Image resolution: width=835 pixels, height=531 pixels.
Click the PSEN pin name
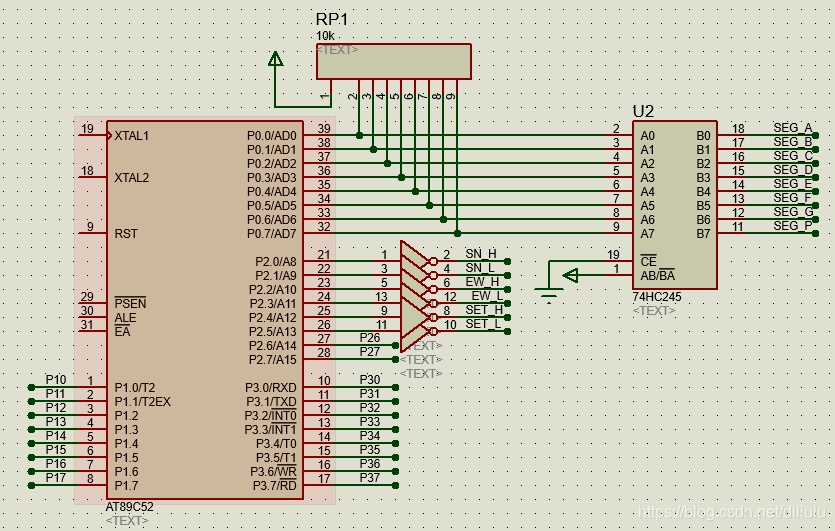[130, 304]
